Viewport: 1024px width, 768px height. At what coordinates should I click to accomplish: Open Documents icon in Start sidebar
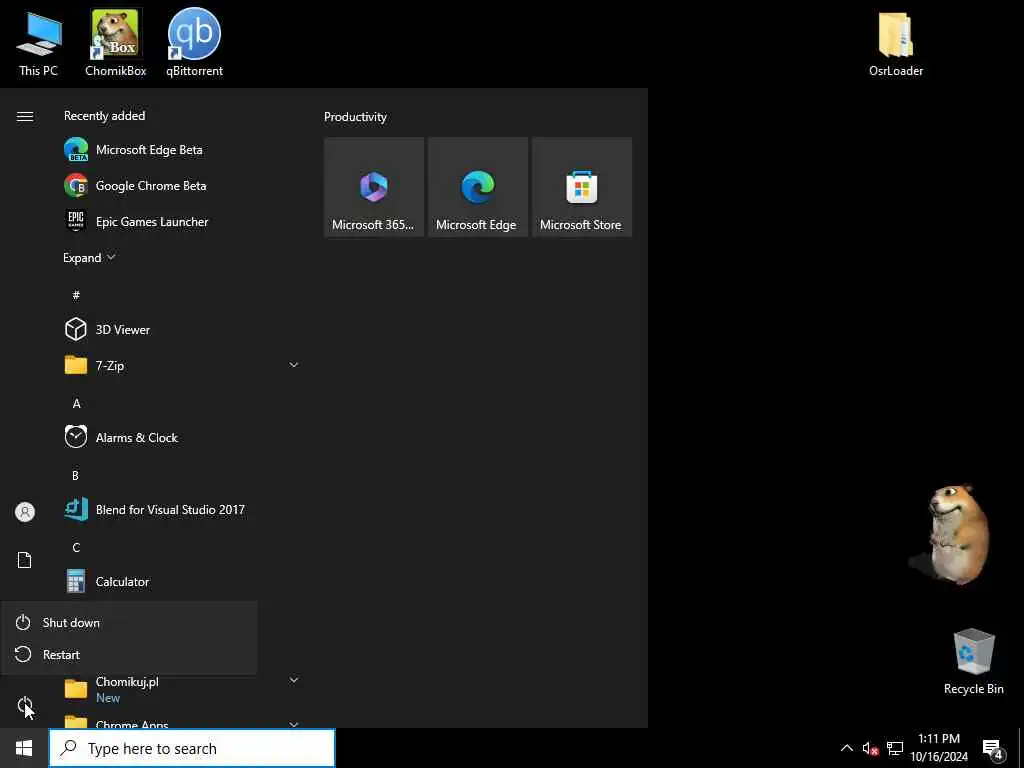click(x=25, y=560)
